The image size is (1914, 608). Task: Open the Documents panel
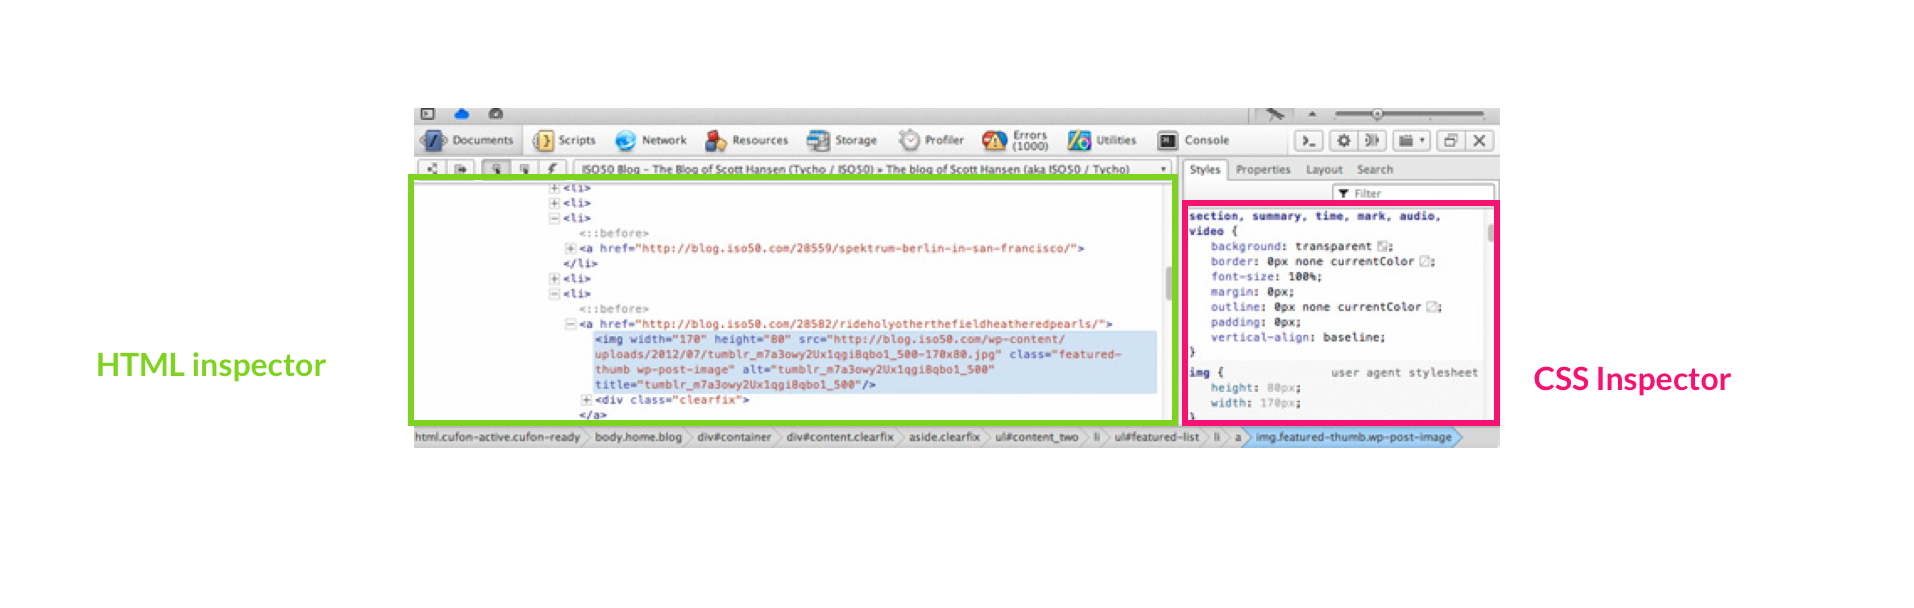(x=468, y=141)
